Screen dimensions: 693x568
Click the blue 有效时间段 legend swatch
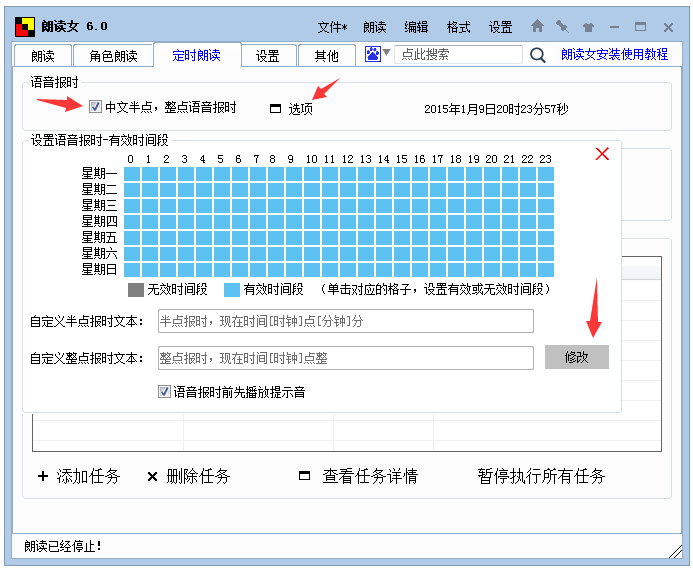click(232, 290)
